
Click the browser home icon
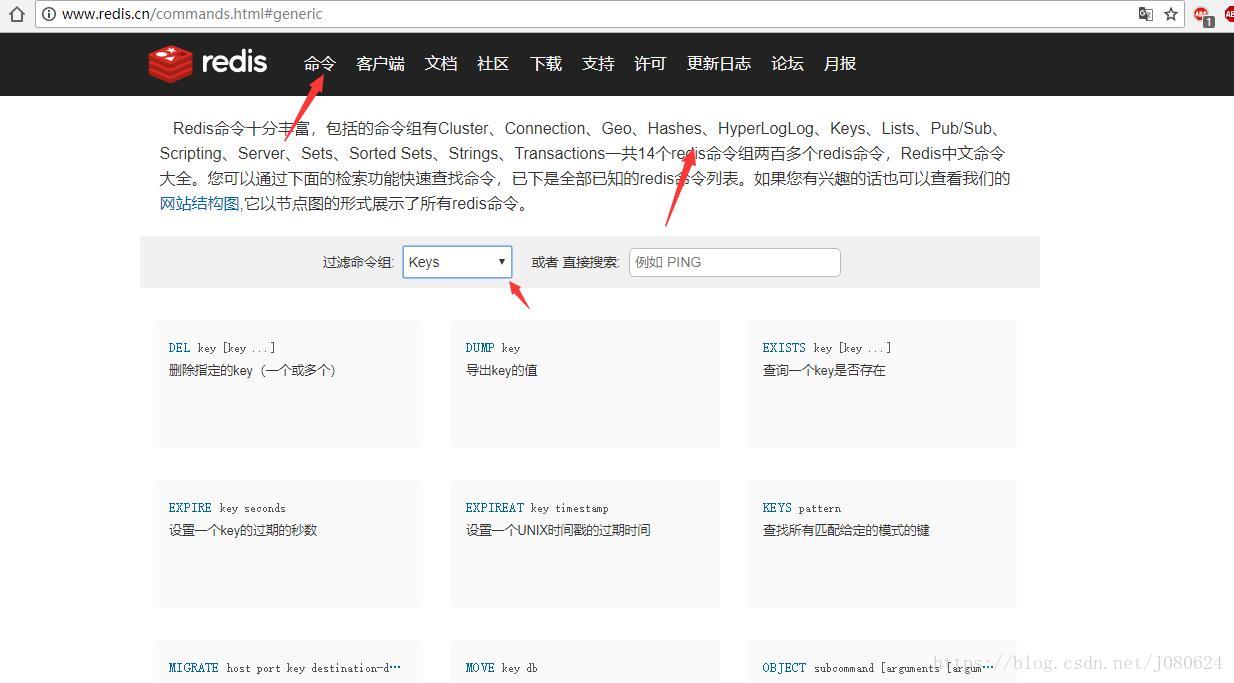pos(16,14)
